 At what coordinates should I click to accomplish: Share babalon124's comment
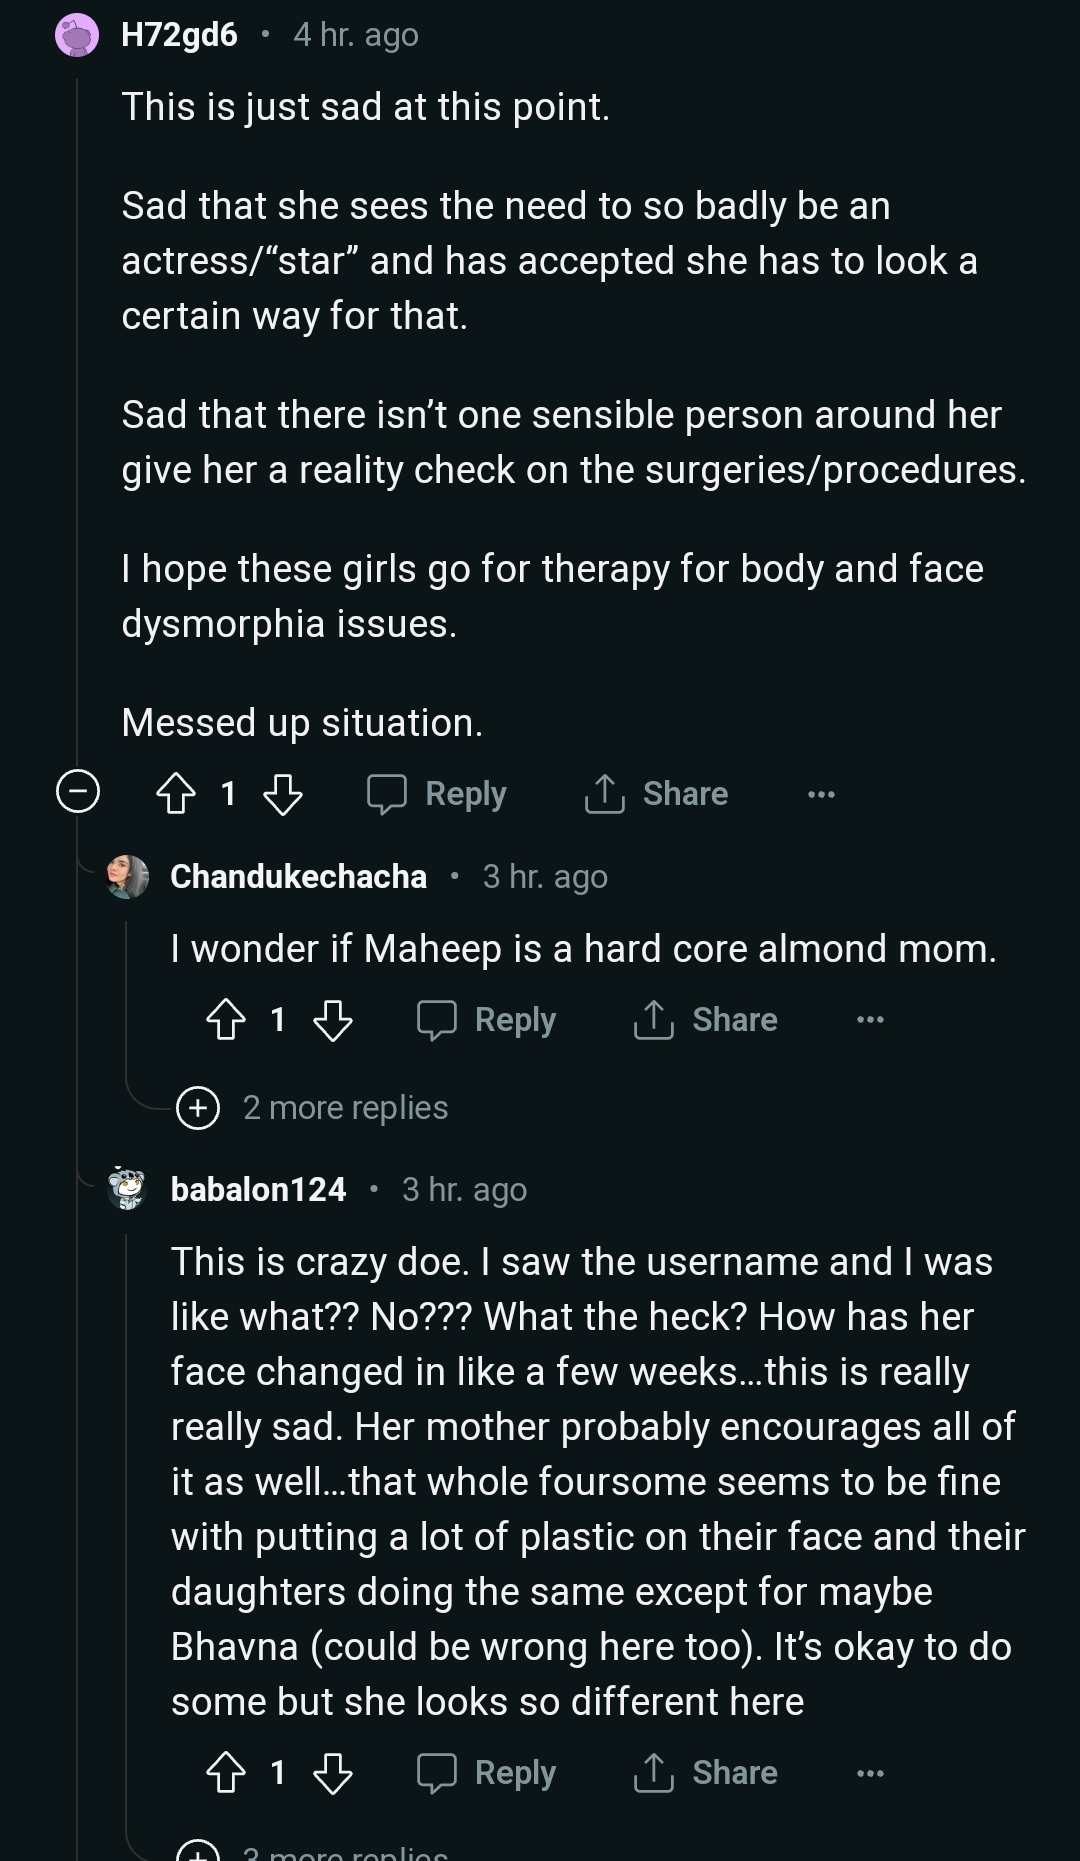click(x=706, y=1773)
